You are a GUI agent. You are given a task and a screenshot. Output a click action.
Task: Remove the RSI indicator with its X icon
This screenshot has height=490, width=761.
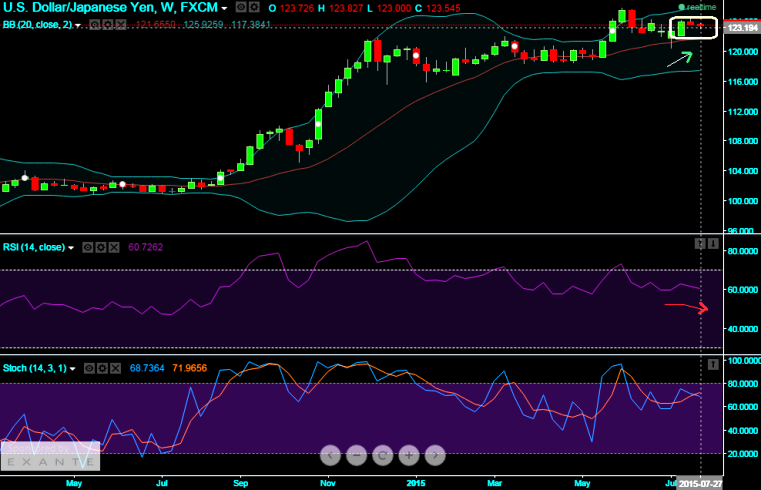pos(114,247)
